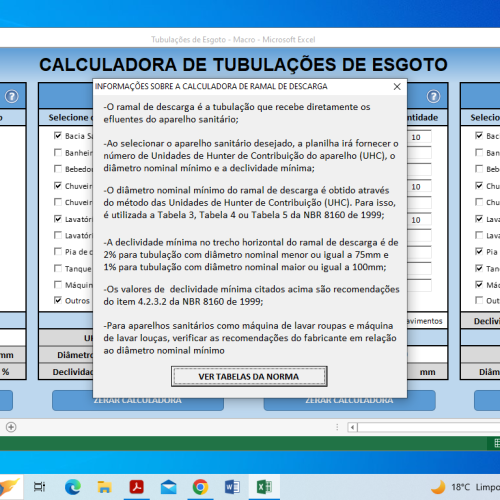
Task: Click the Excel taskbar icon
Action: tap(264, 487)
